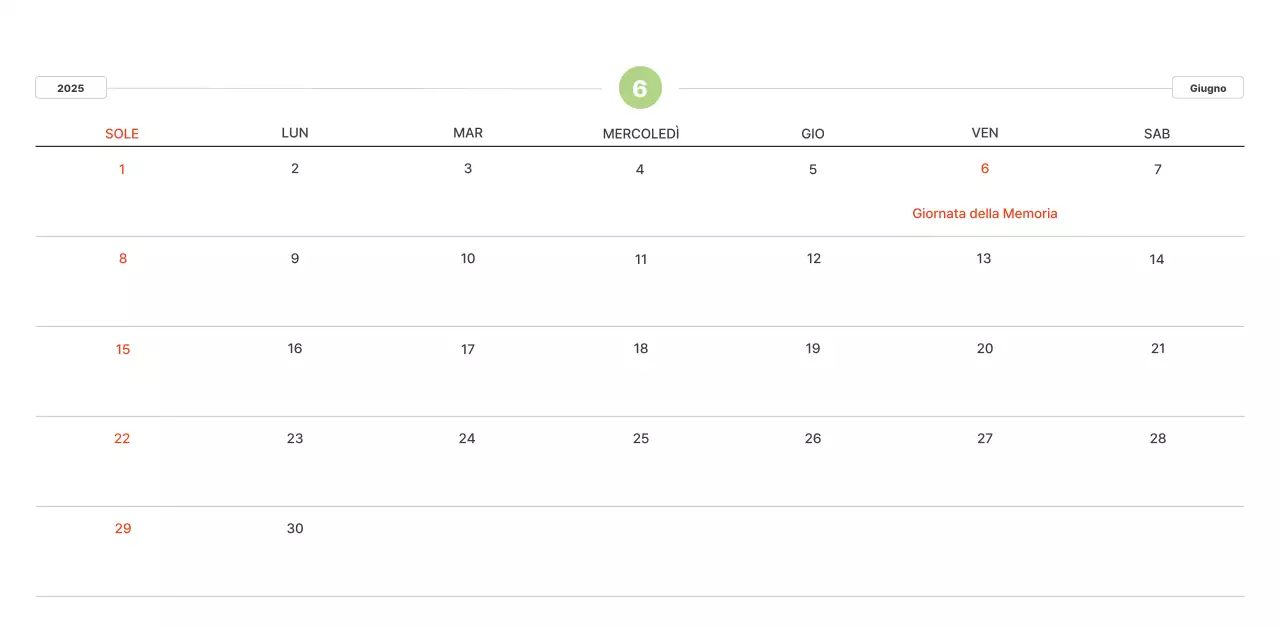Image resolution: width=1280 pixels, height=627 pixels.
Task: Click the Giornata della Memoria holiday
Action: (984, 213)
